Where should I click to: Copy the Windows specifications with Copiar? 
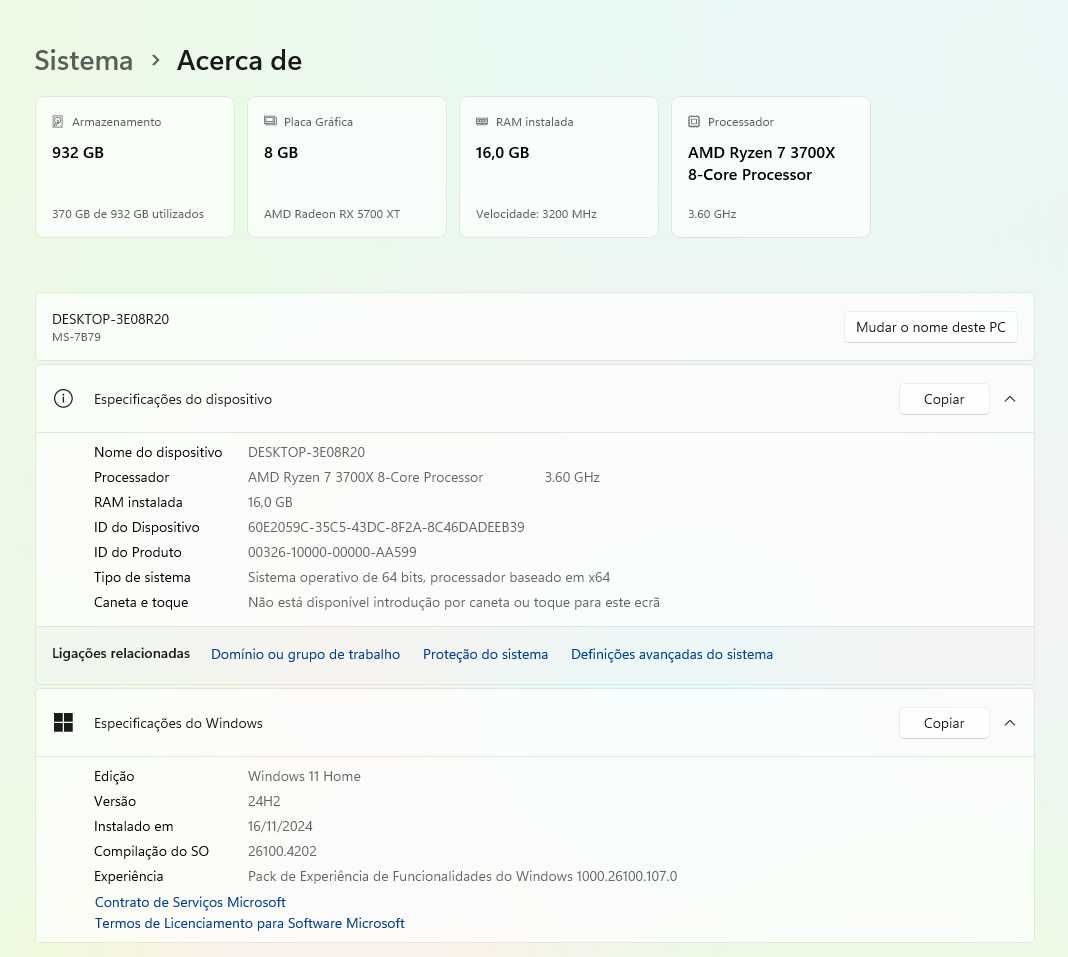click(x=944, y=723)
